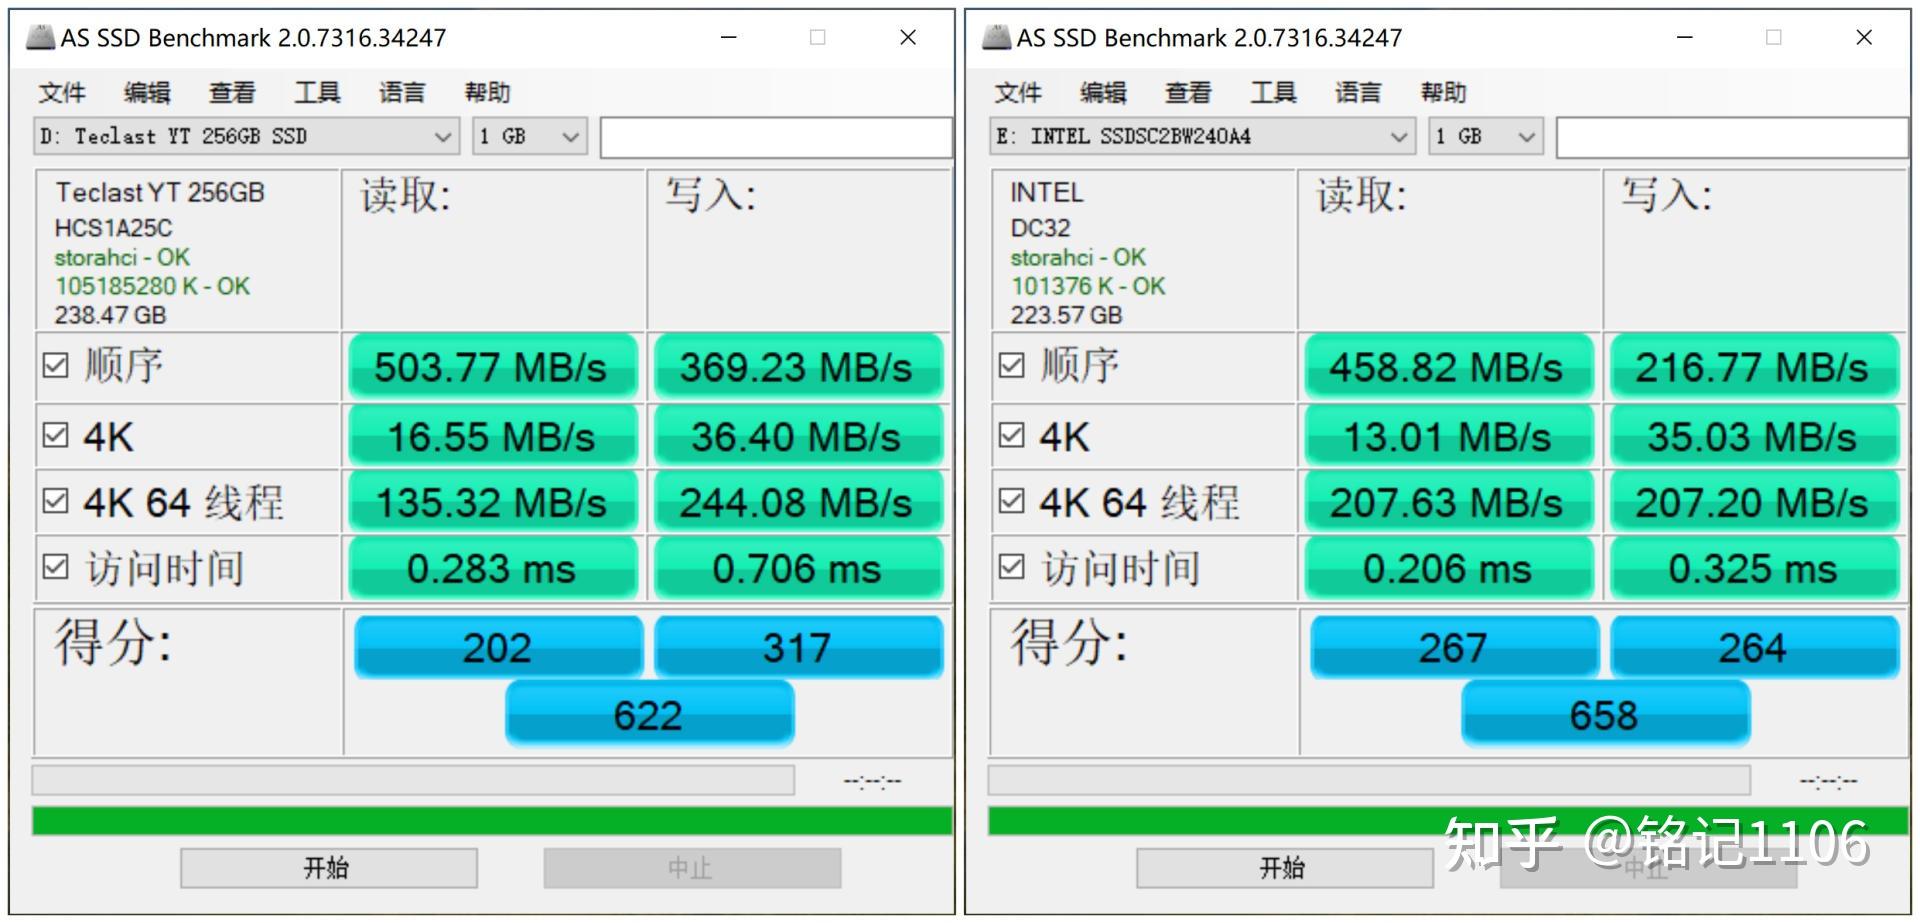Screen dimensions: 1920x923
Task: Click 4K read result 13.01 MB/s
Action: (1448, 437)
